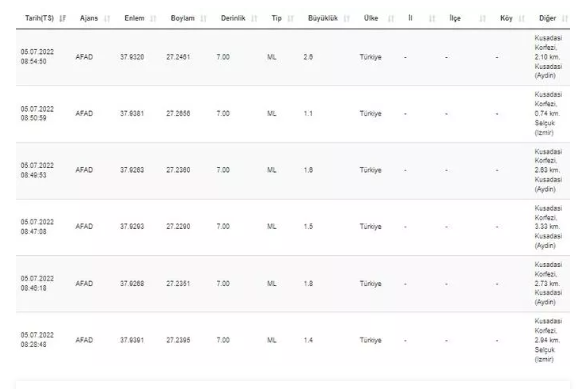Sort by Enlem using its arrow icon
The width and height of the screenshot is (584, 389).
point(153,18)
